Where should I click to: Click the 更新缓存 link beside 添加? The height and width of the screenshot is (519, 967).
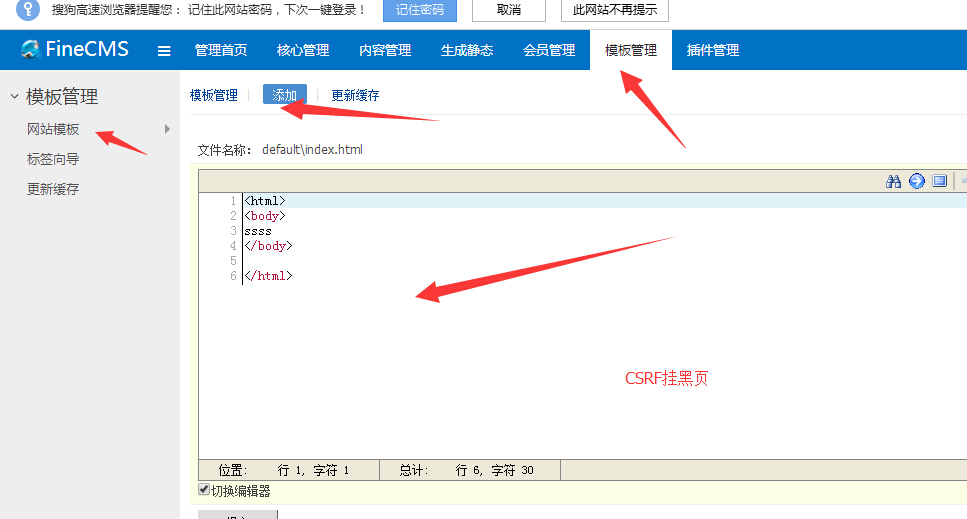355,95
